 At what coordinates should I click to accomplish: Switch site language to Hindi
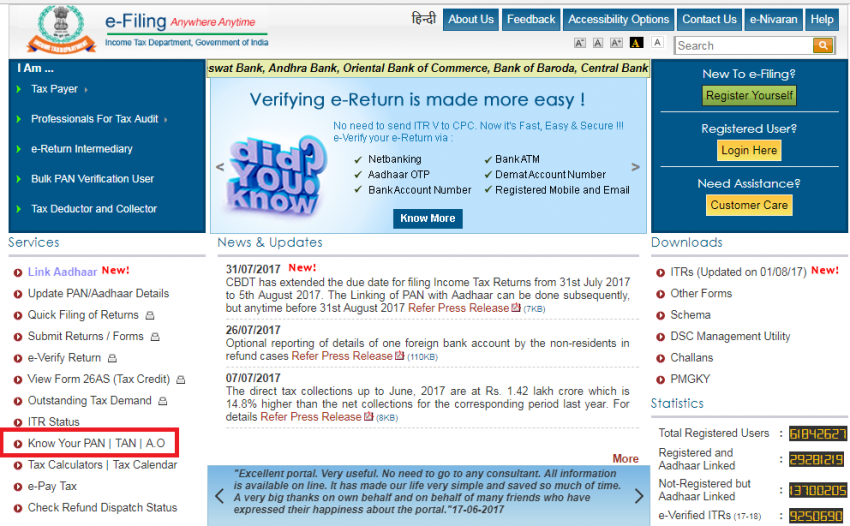point(424,19)
